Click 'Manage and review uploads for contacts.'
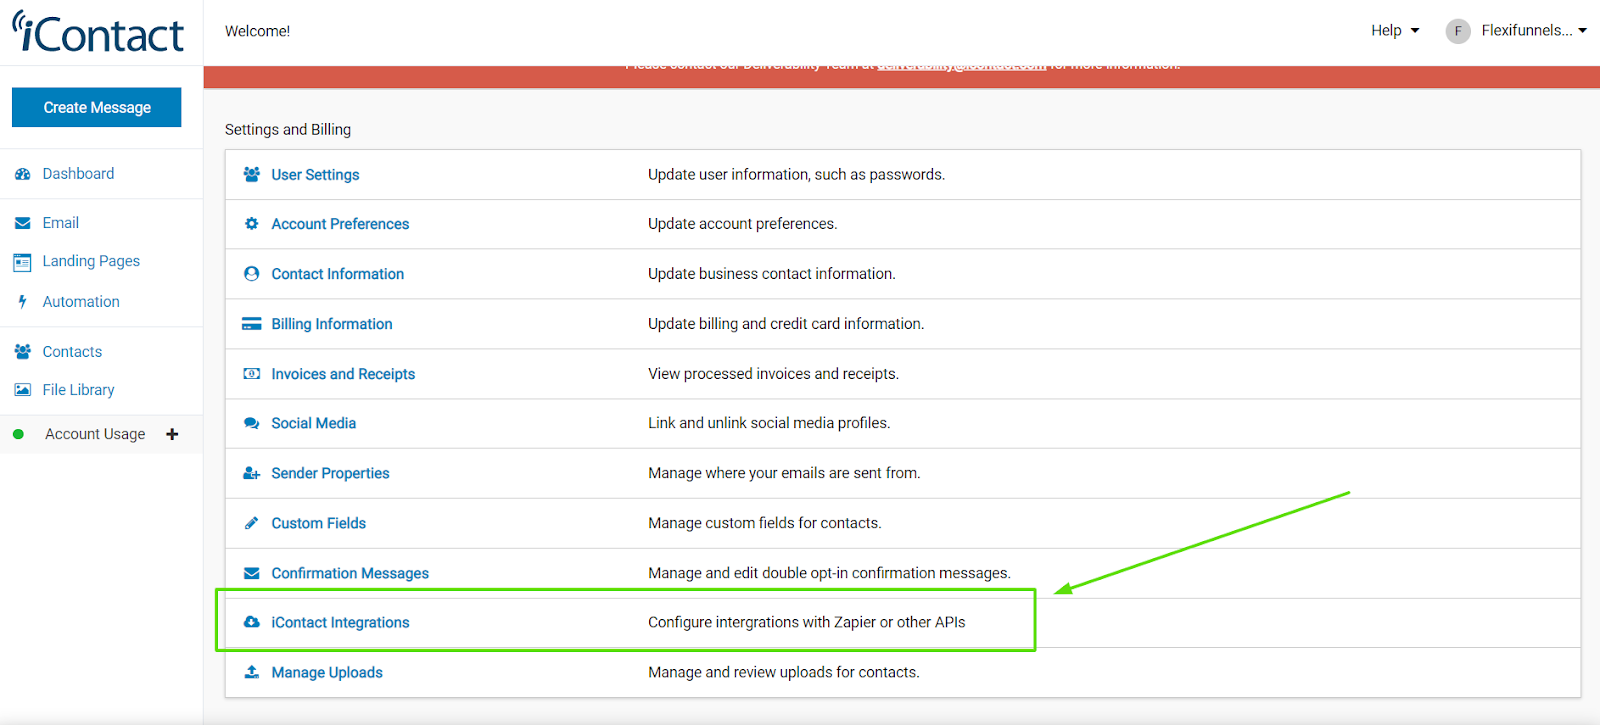1600x725 pixels. pos(783,672)
